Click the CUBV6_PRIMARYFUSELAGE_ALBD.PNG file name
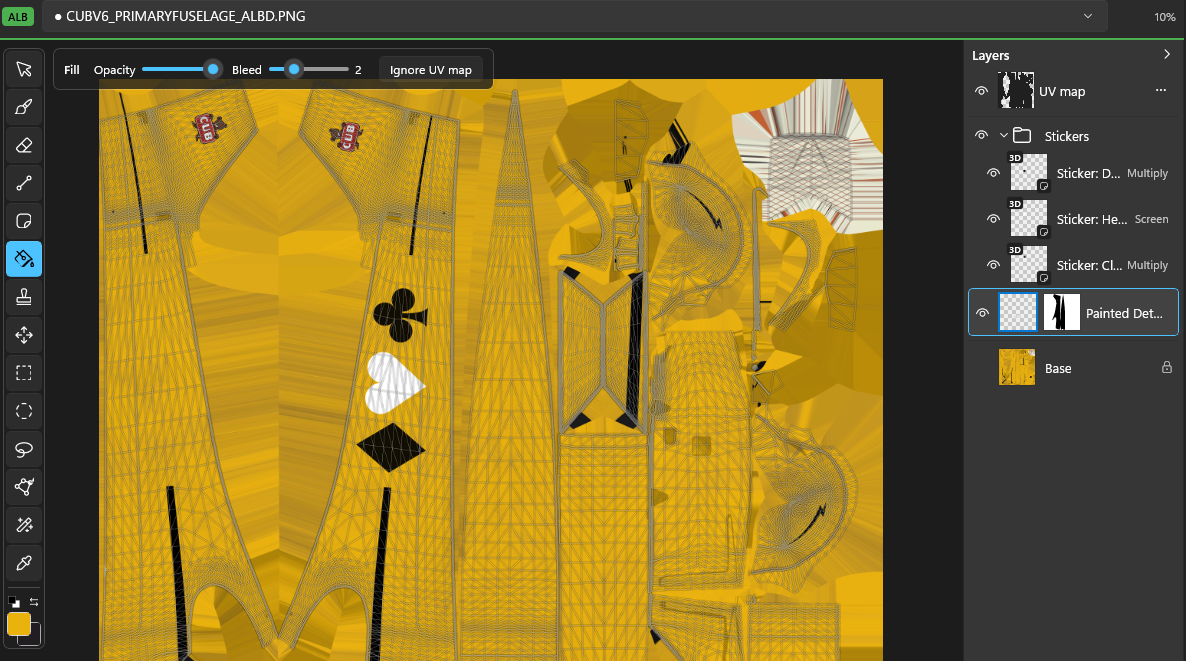 pyautogui.click(x=185, y=16)
